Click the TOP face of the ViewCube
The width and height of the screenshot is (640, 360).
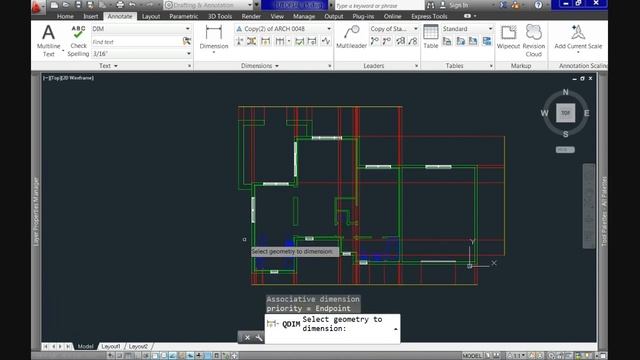(565, 113)
